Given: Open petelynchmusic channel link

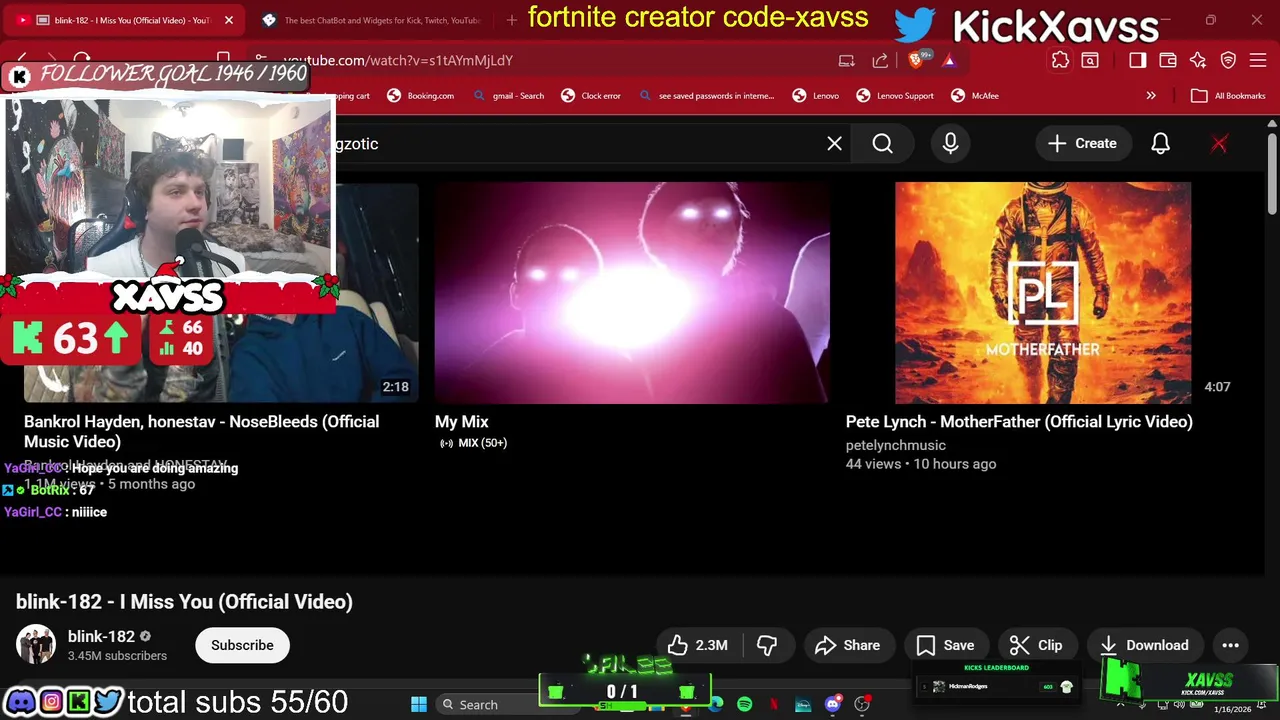Looking at the screenshot, I should tap(896, 445).
